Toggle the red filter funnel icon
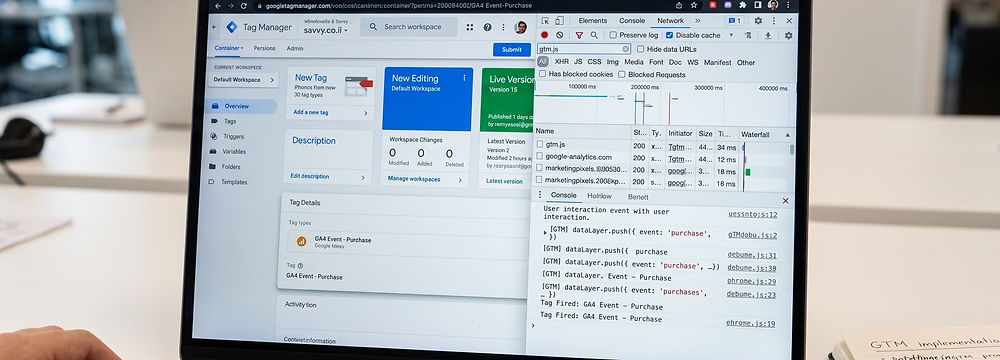 pos(579,35)
